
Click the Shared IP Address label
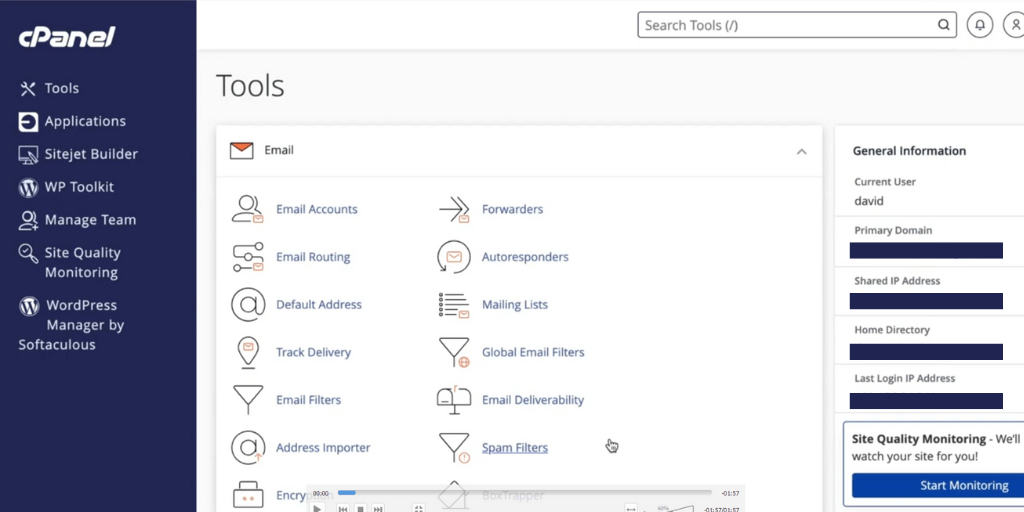point(897,281)
